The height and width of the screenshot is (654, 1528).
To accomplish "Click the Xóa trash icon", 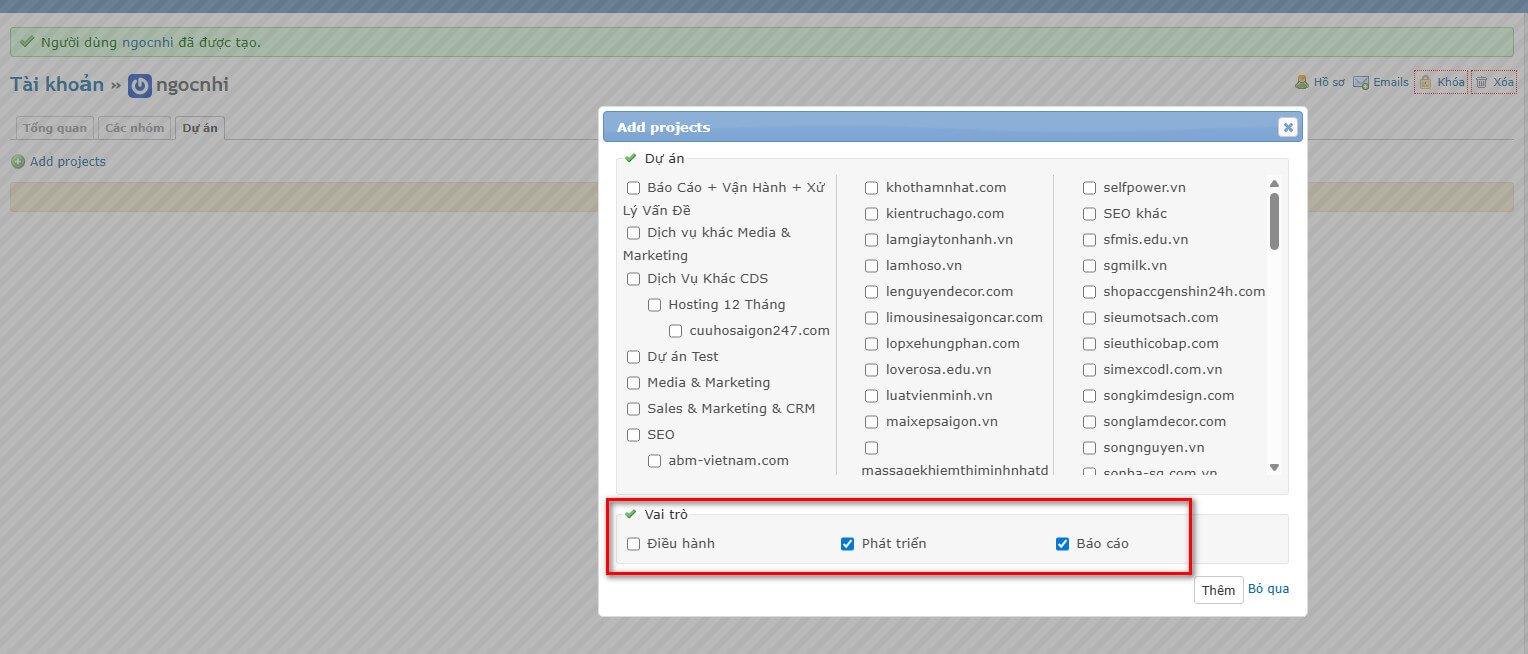I will (1481, 83).
